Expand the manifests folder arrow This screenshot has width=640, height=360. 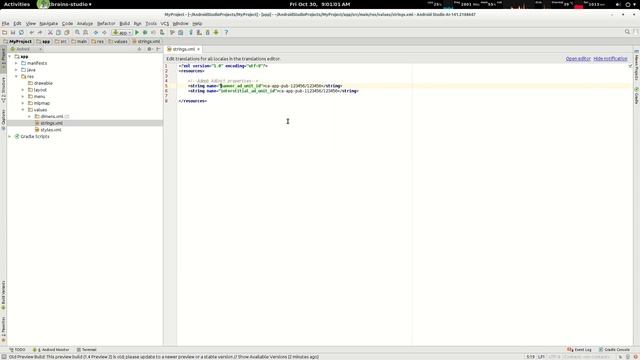tap(16, 63)
